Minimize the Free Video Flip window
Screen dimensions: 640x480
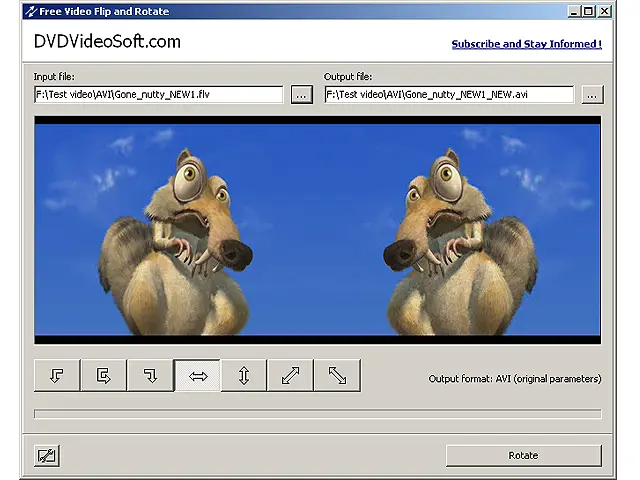click(574, 11)
